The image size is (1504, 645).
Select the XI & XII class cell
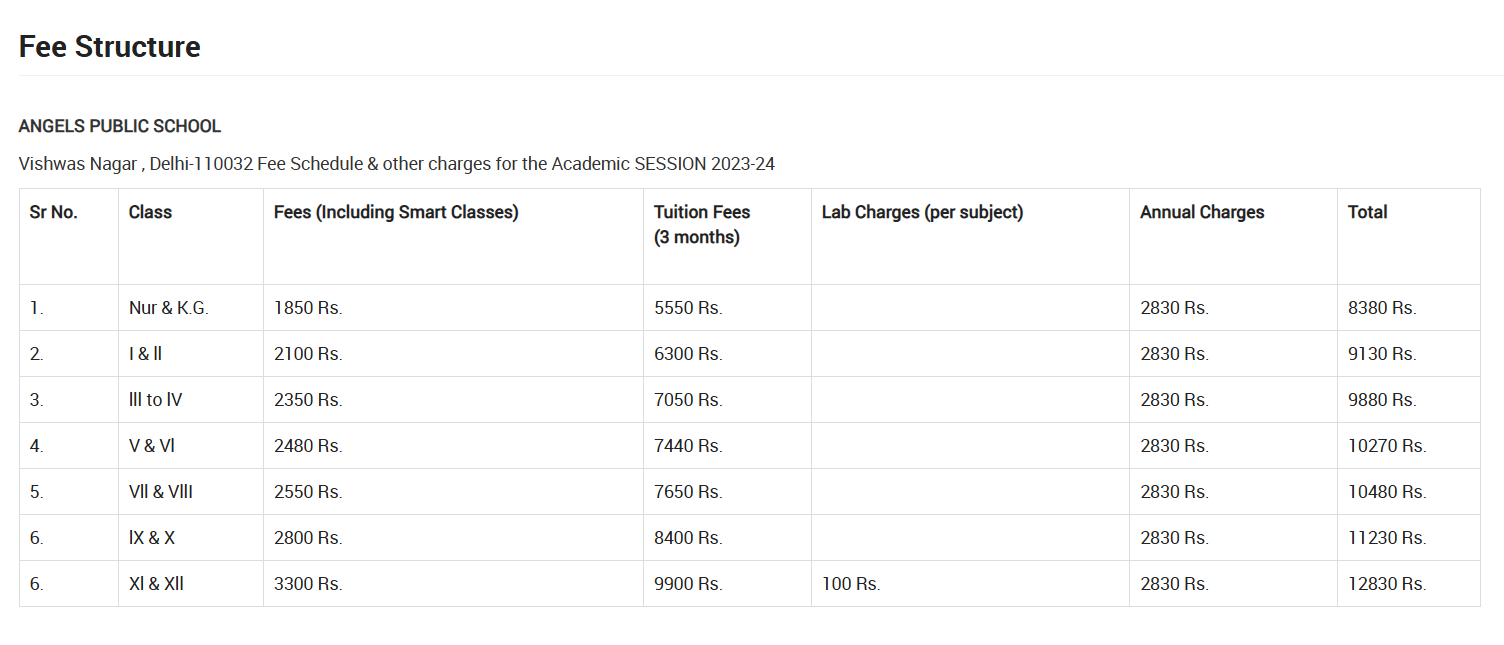(157, 584)
